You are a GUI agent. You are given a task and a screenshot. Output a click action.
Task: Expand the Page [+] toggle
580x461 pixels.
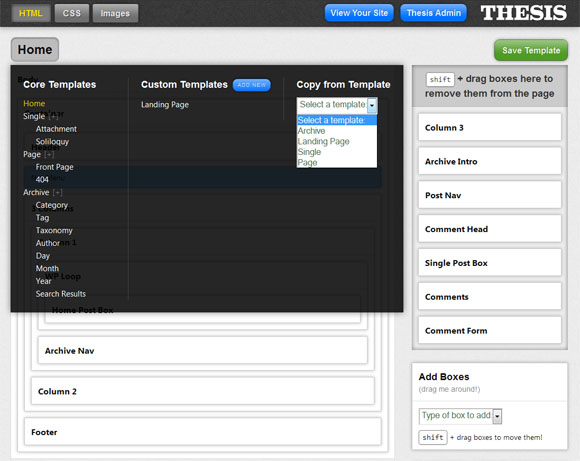click(x=49, y=154)
